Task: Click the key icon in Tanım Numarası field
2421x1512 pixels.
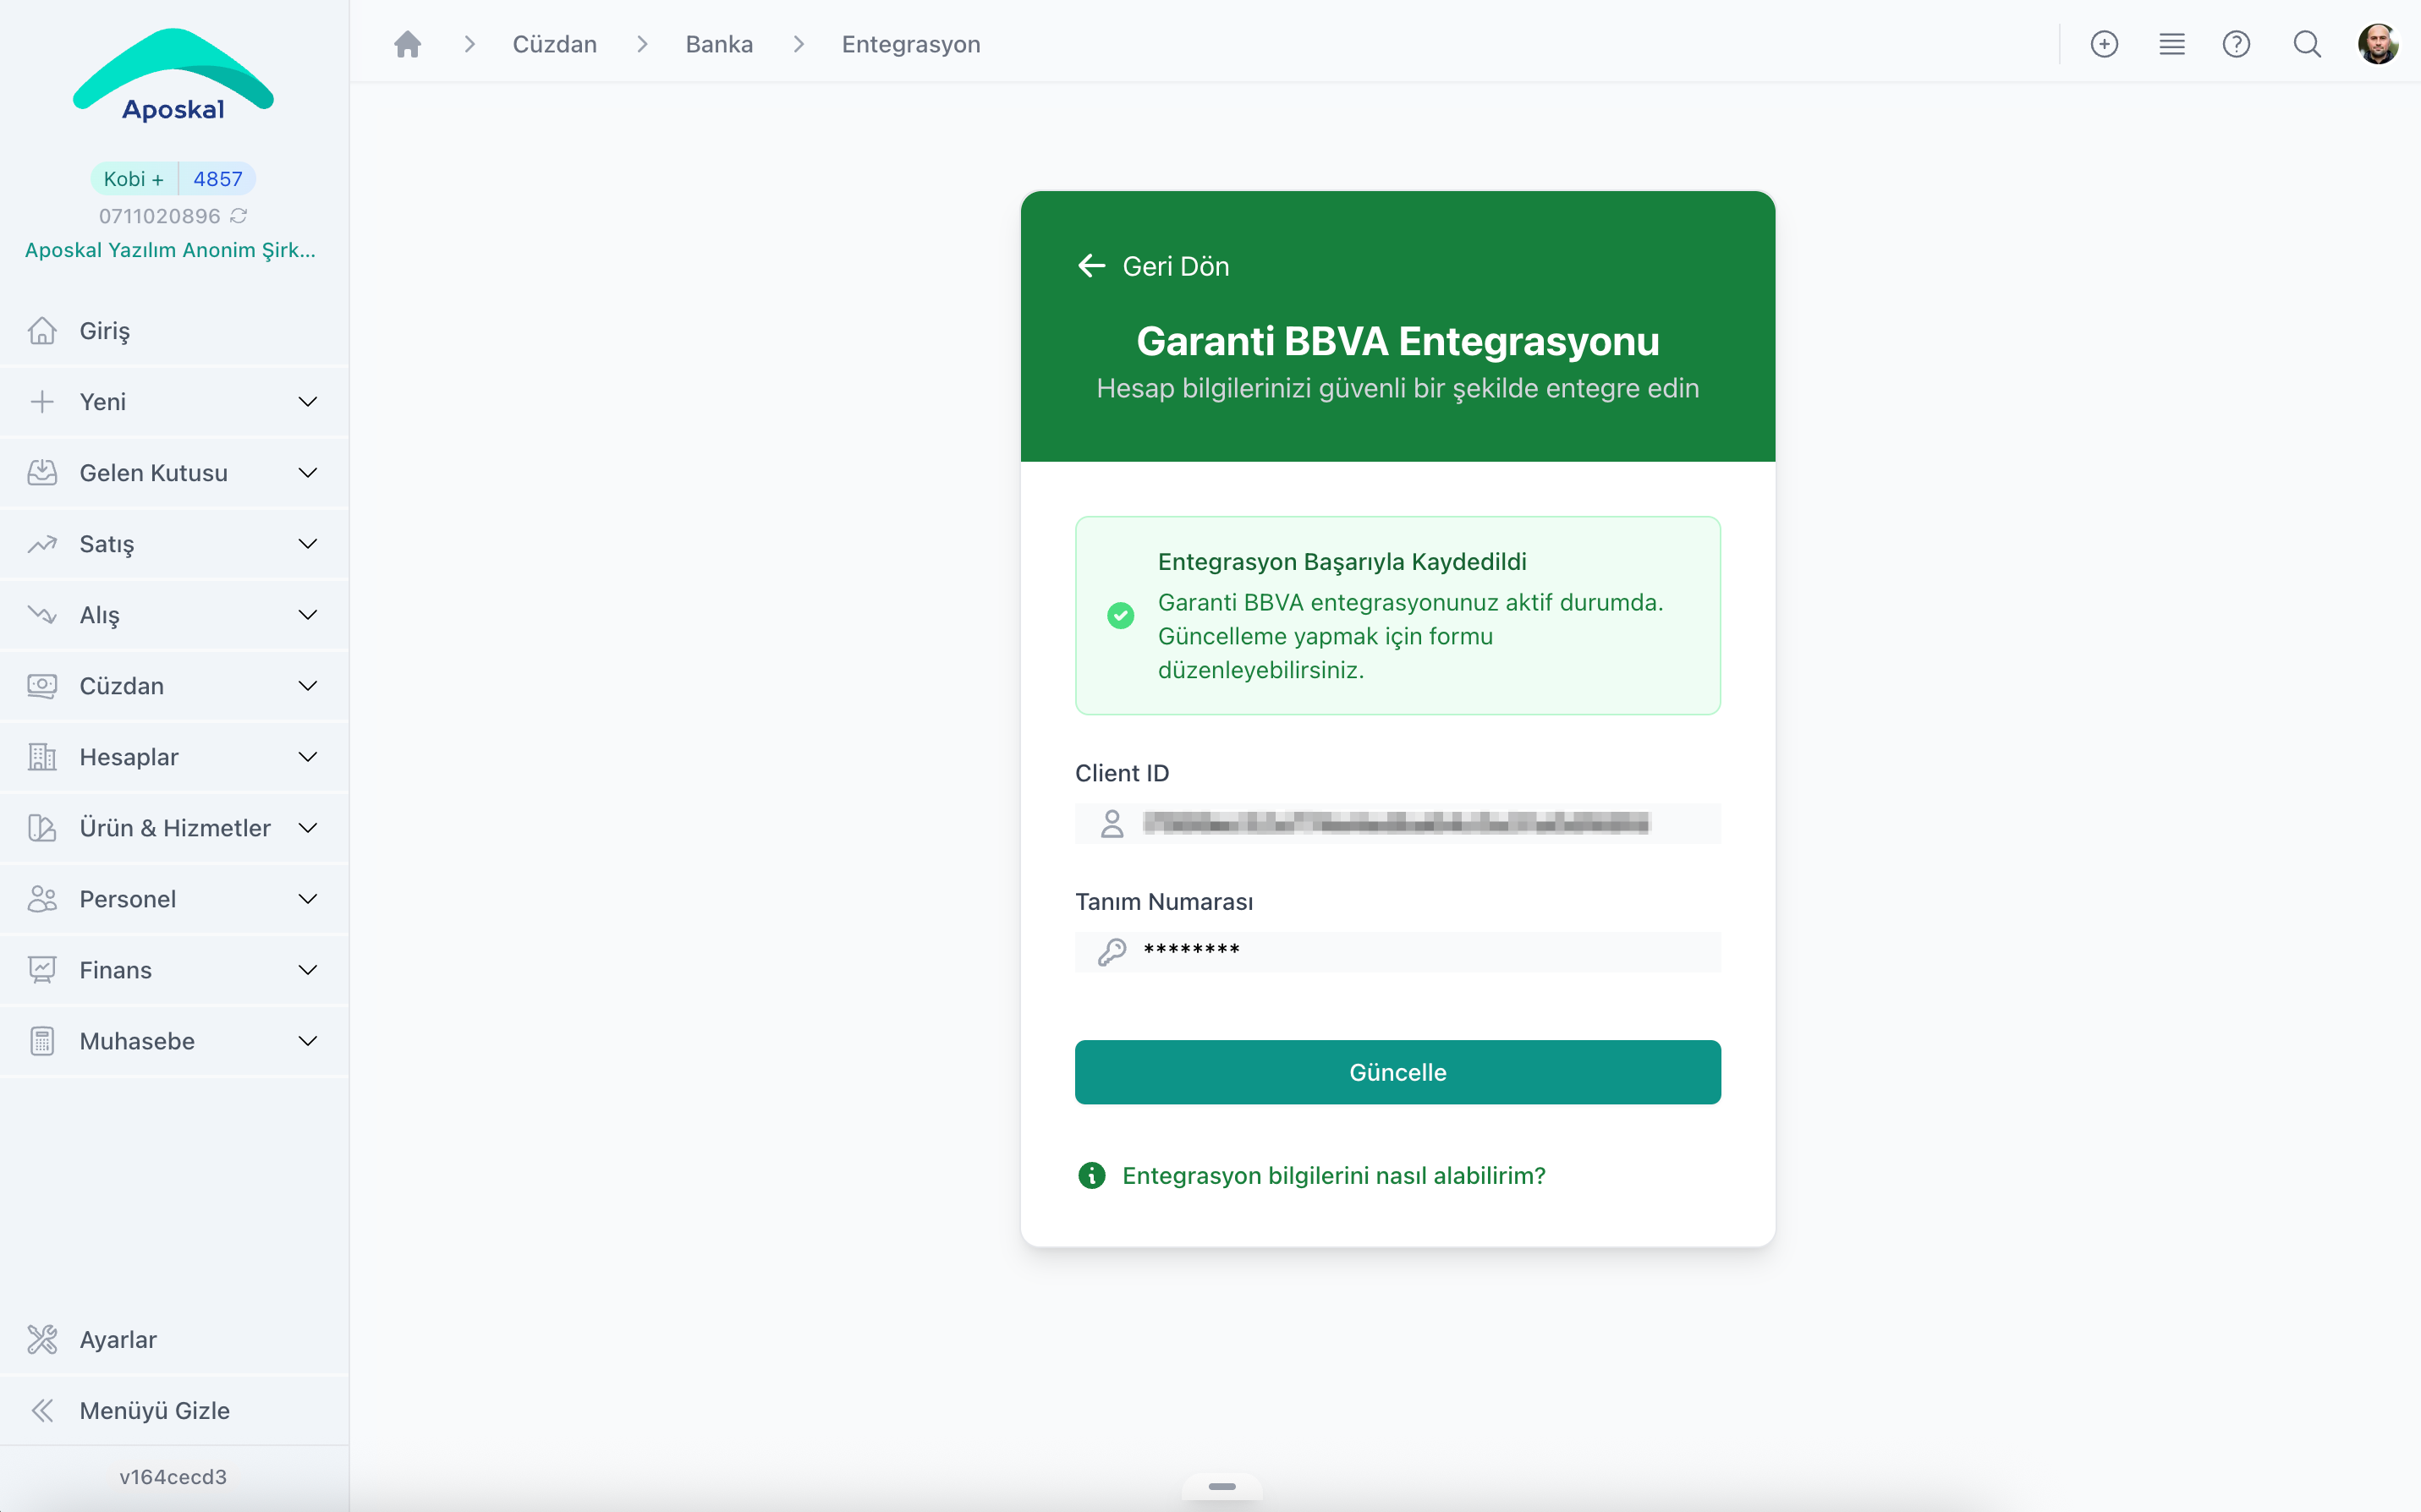Action: pyautogui.click(x=1111, y=951)
